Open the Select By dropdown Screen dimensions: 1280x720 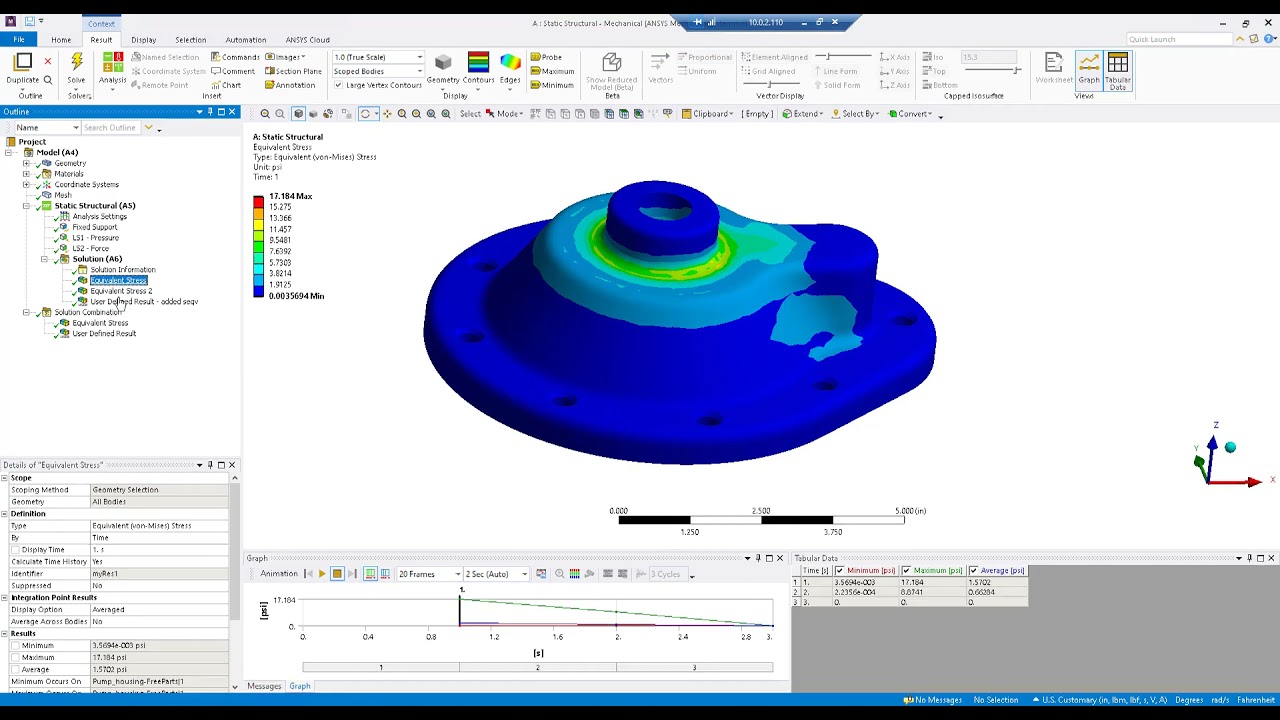856,114
